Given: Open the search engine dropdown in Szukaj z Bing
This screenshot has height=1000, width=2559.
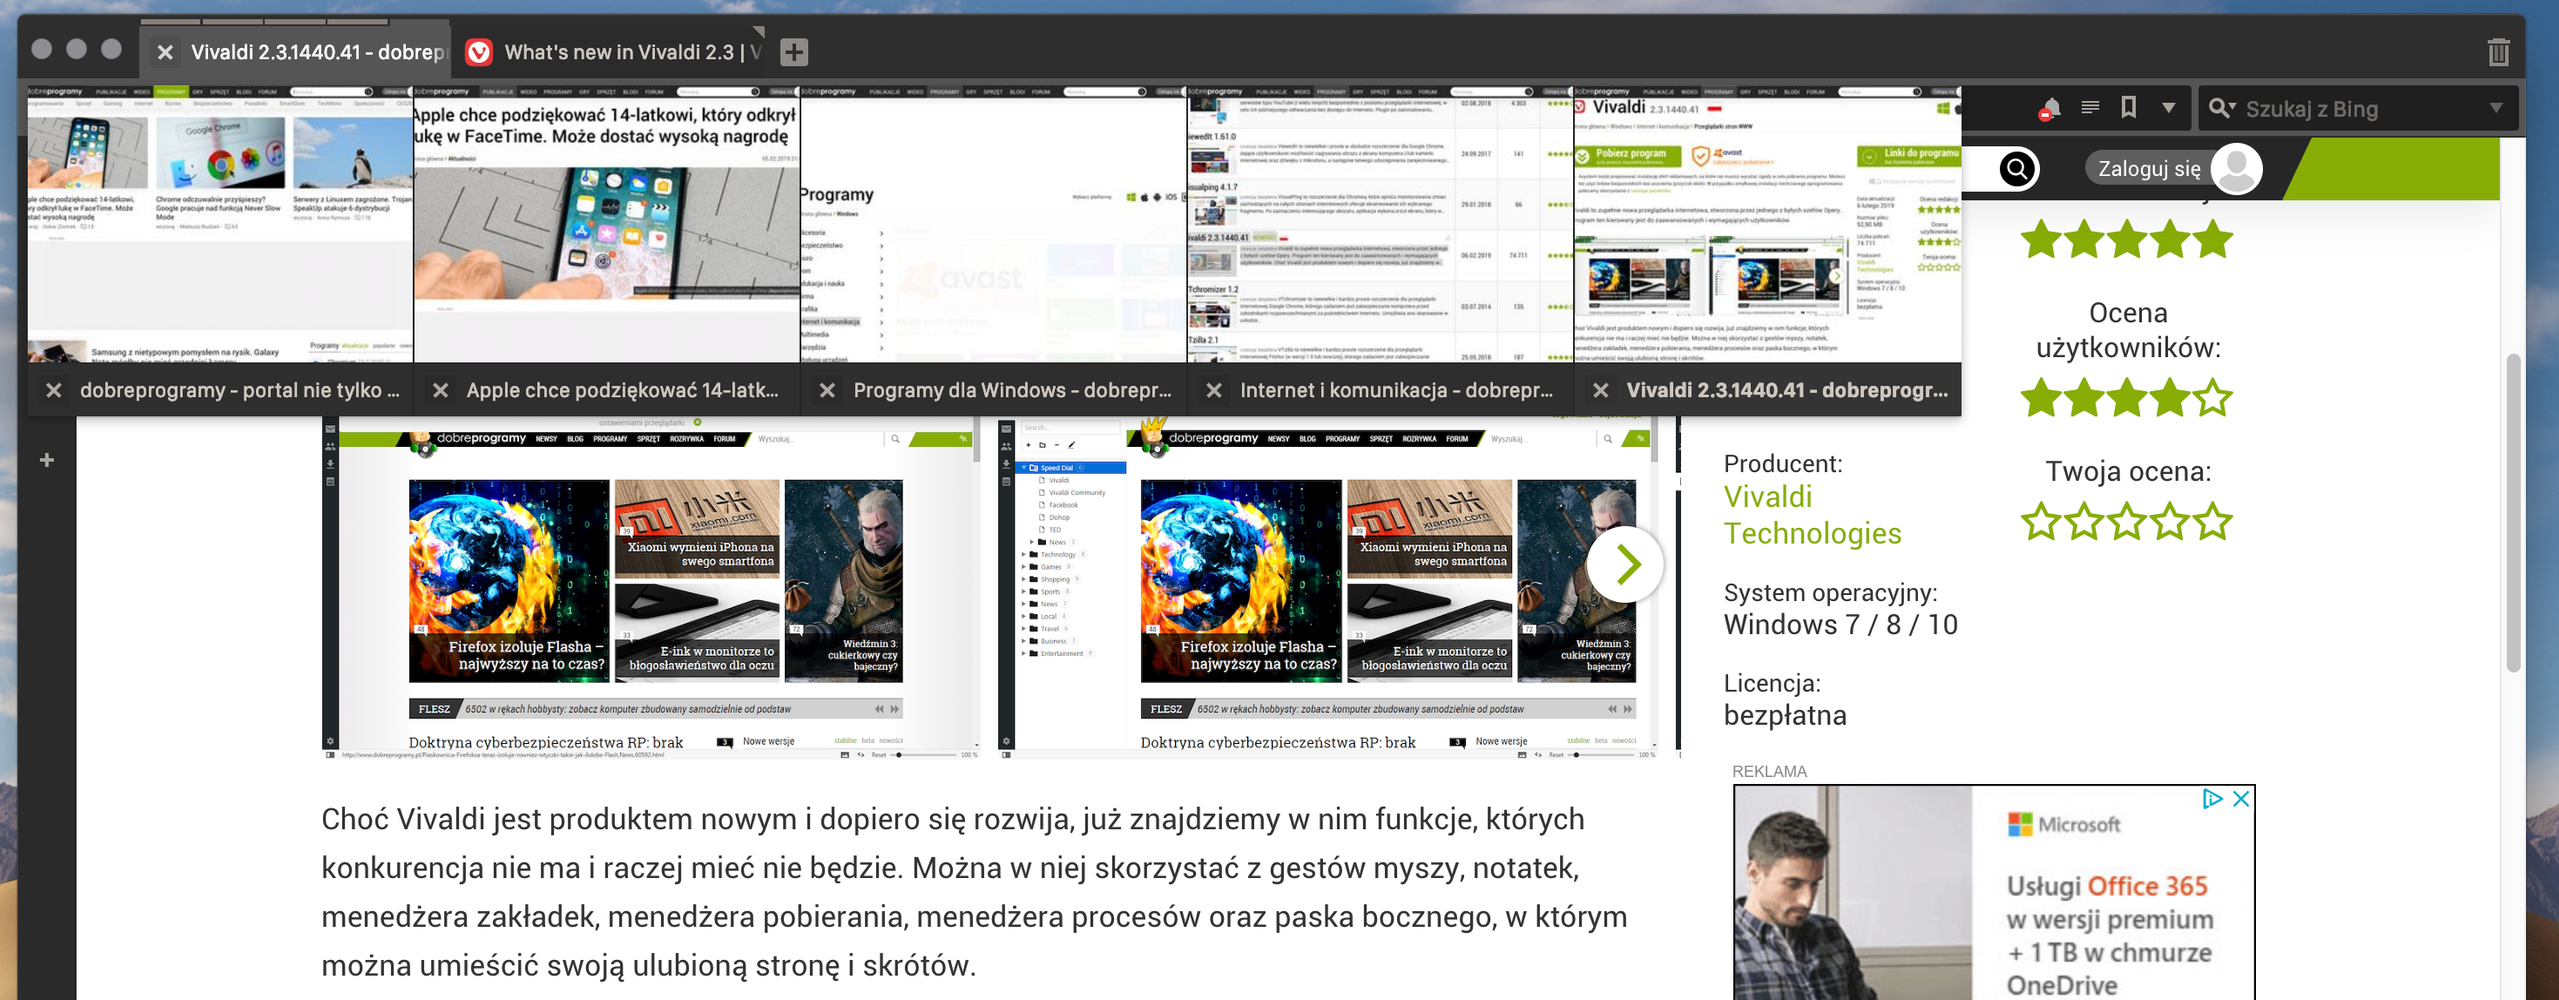Looking at the screenshot, I should 2222,107.
